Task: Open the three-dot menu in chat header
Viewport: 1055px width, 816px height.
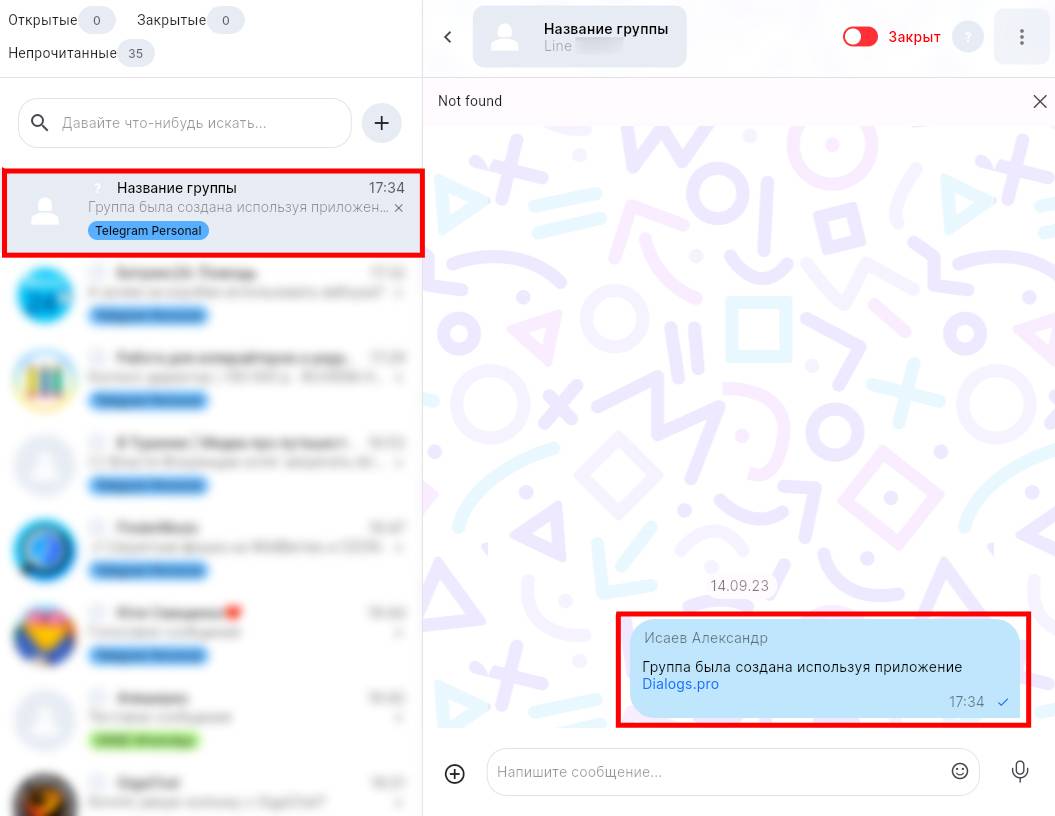Action: (x=1021, y=37)
